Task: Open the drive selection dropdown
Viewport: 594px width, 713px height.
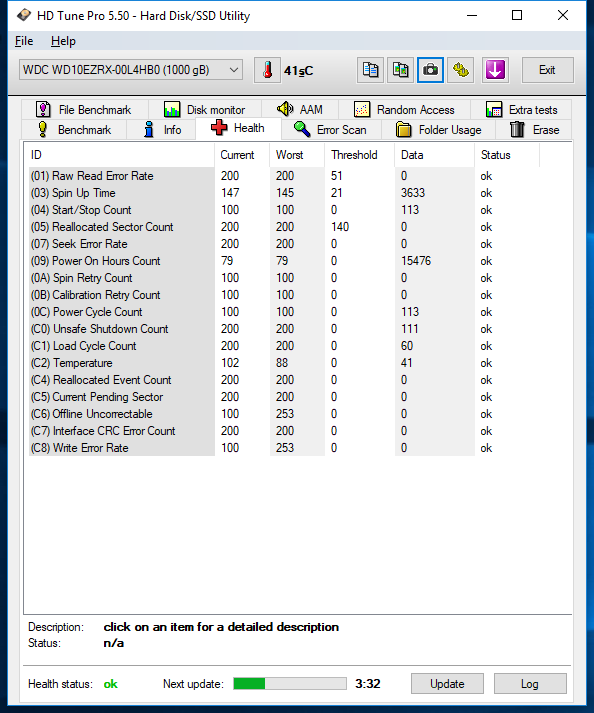Action: [131, 70]
